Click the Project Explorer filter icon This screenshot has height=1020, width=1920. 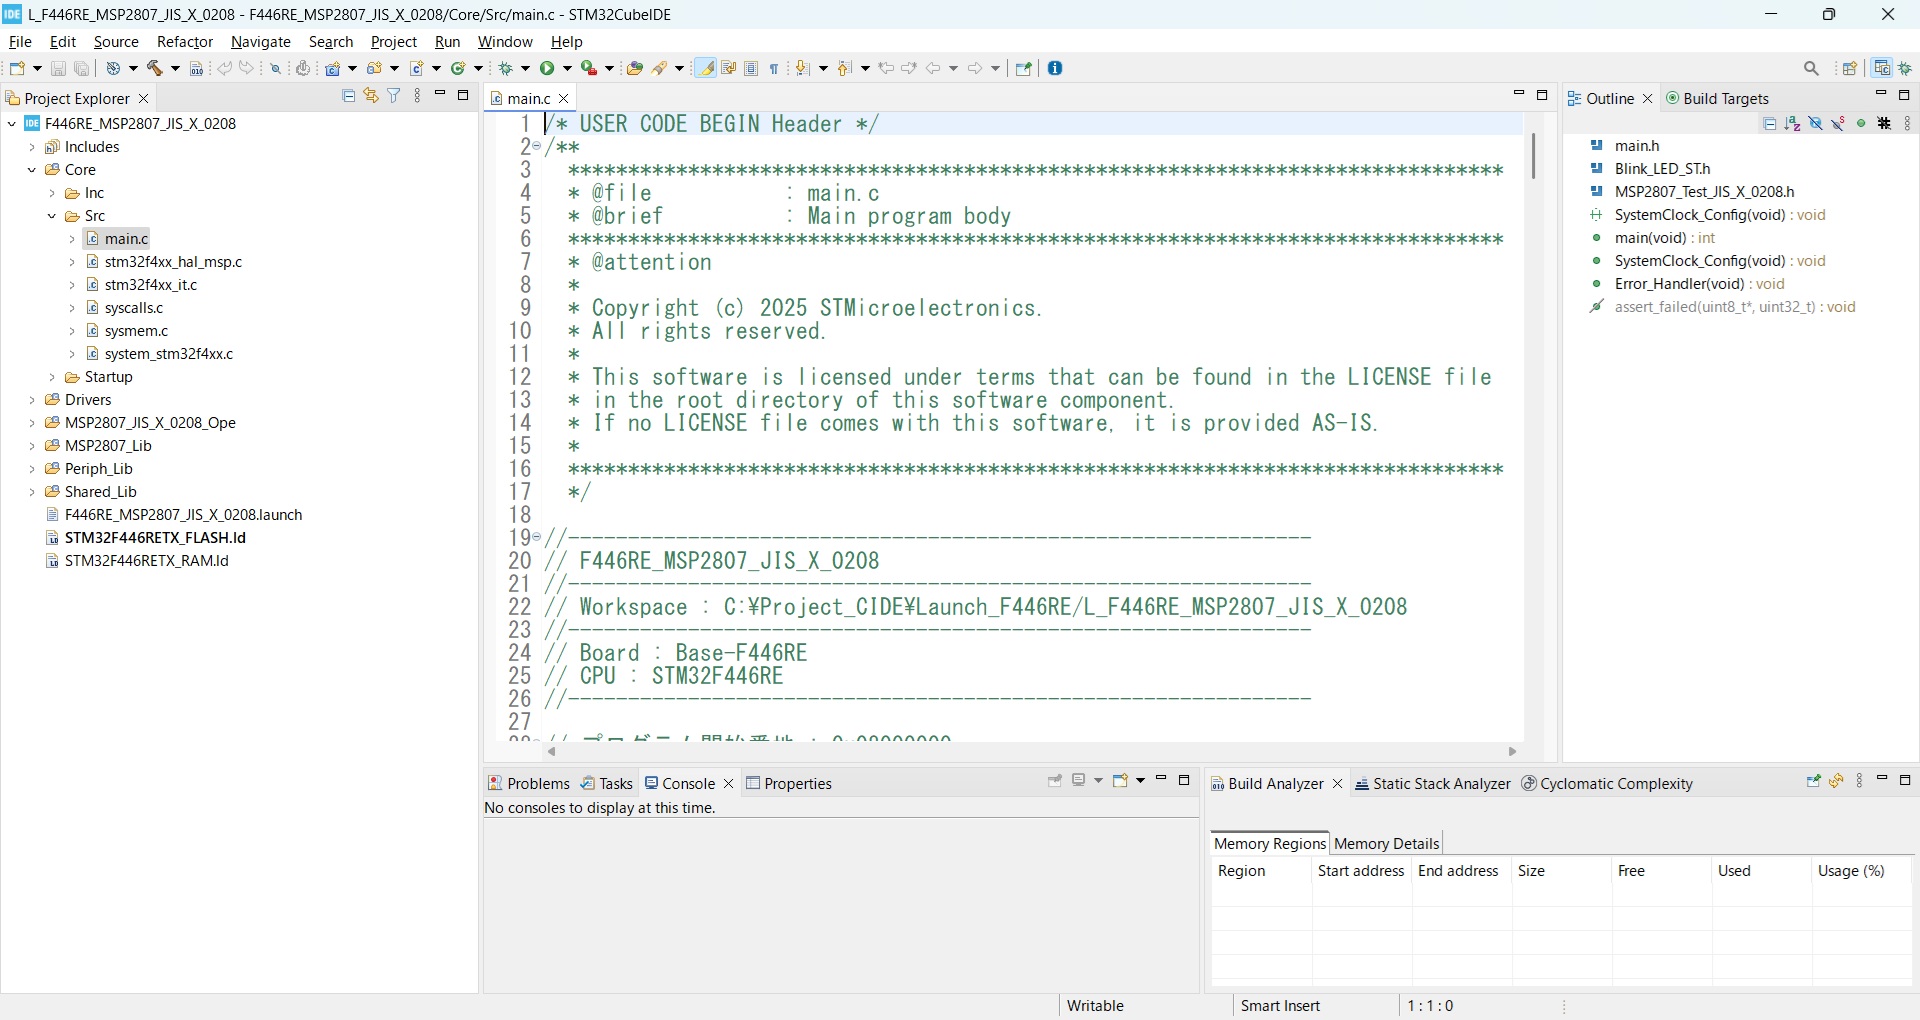[394, 96]
